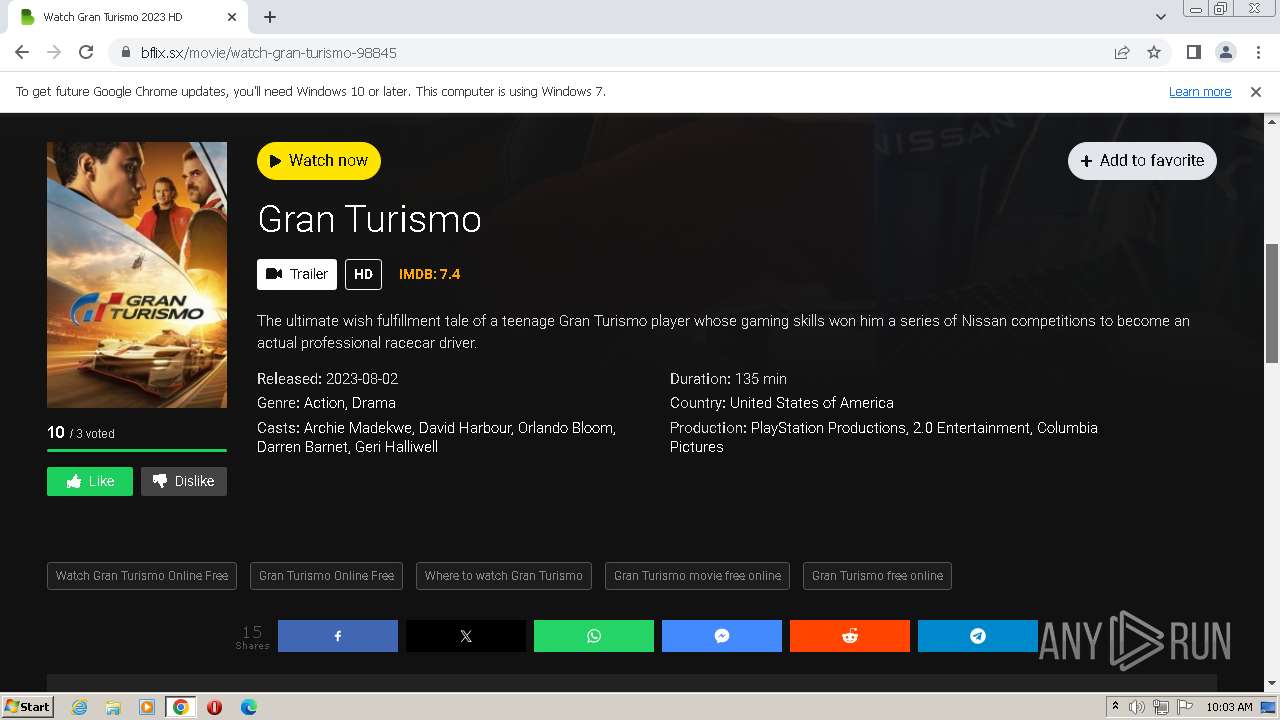Open tab search dropdown arrow

(x=1161, y=17)
